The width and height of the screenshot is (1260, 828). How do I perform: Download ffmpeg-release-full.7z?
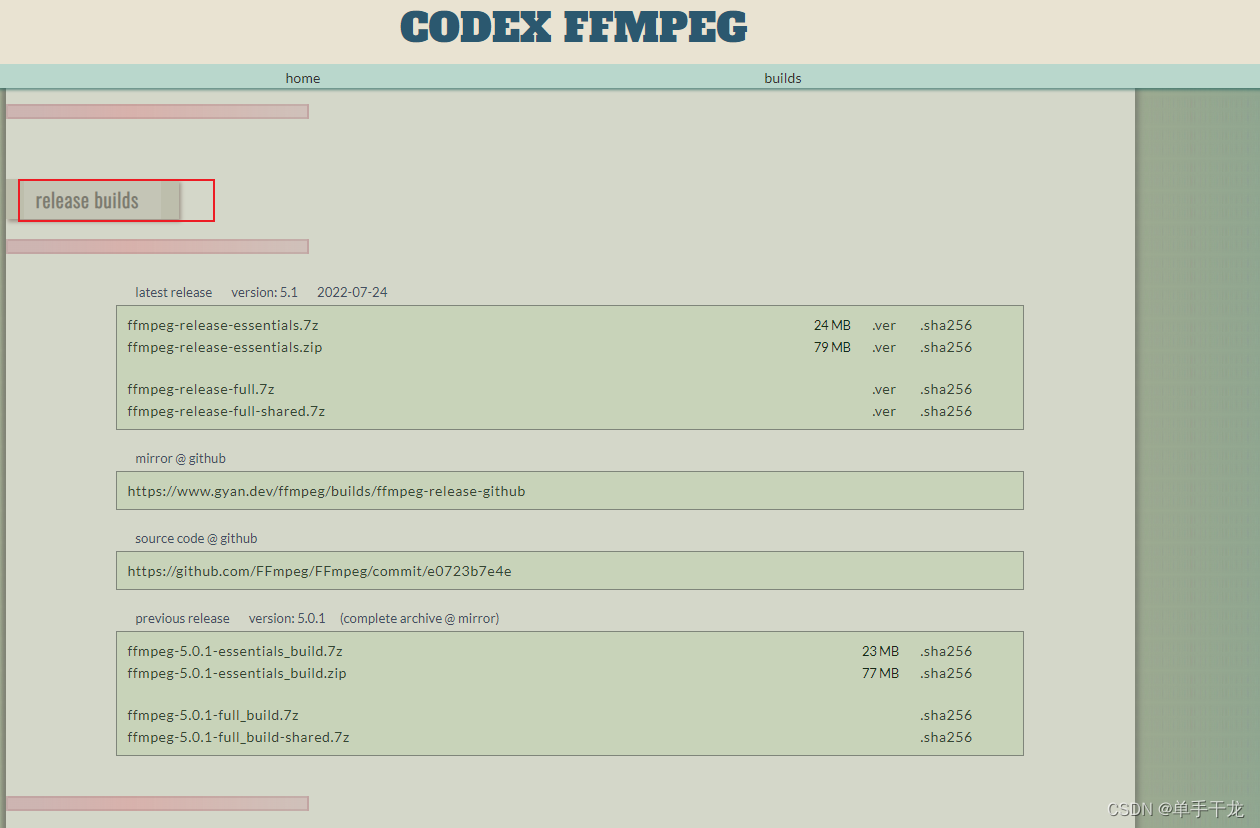(201, 389)
